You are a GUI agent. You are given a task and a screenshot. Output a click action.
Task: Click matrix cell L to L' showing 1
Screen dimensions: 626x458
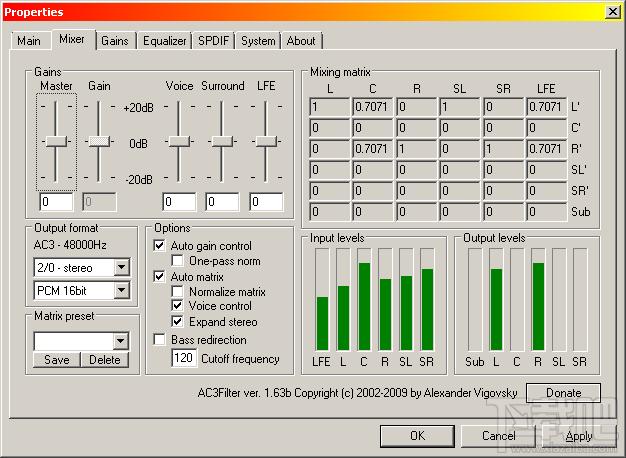329,107
